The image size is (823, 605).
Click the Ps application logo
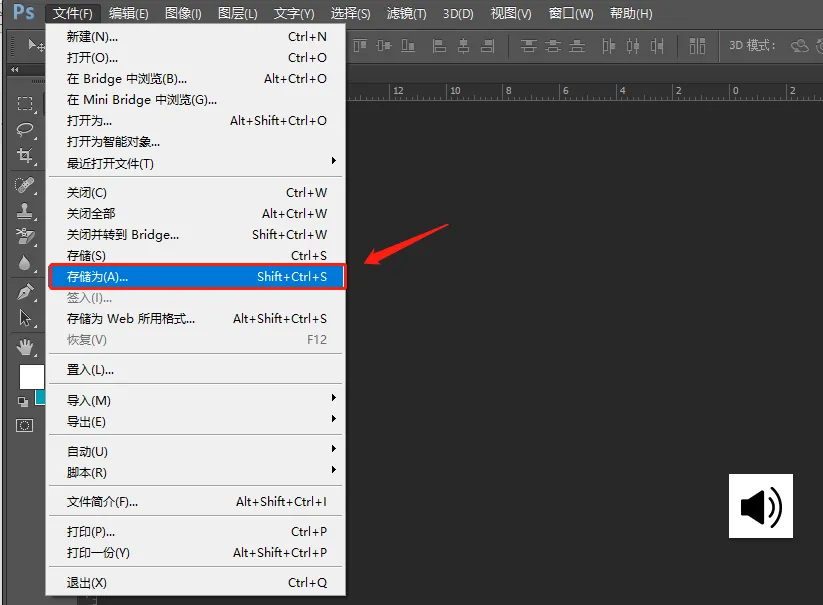(x=24, y=12)
